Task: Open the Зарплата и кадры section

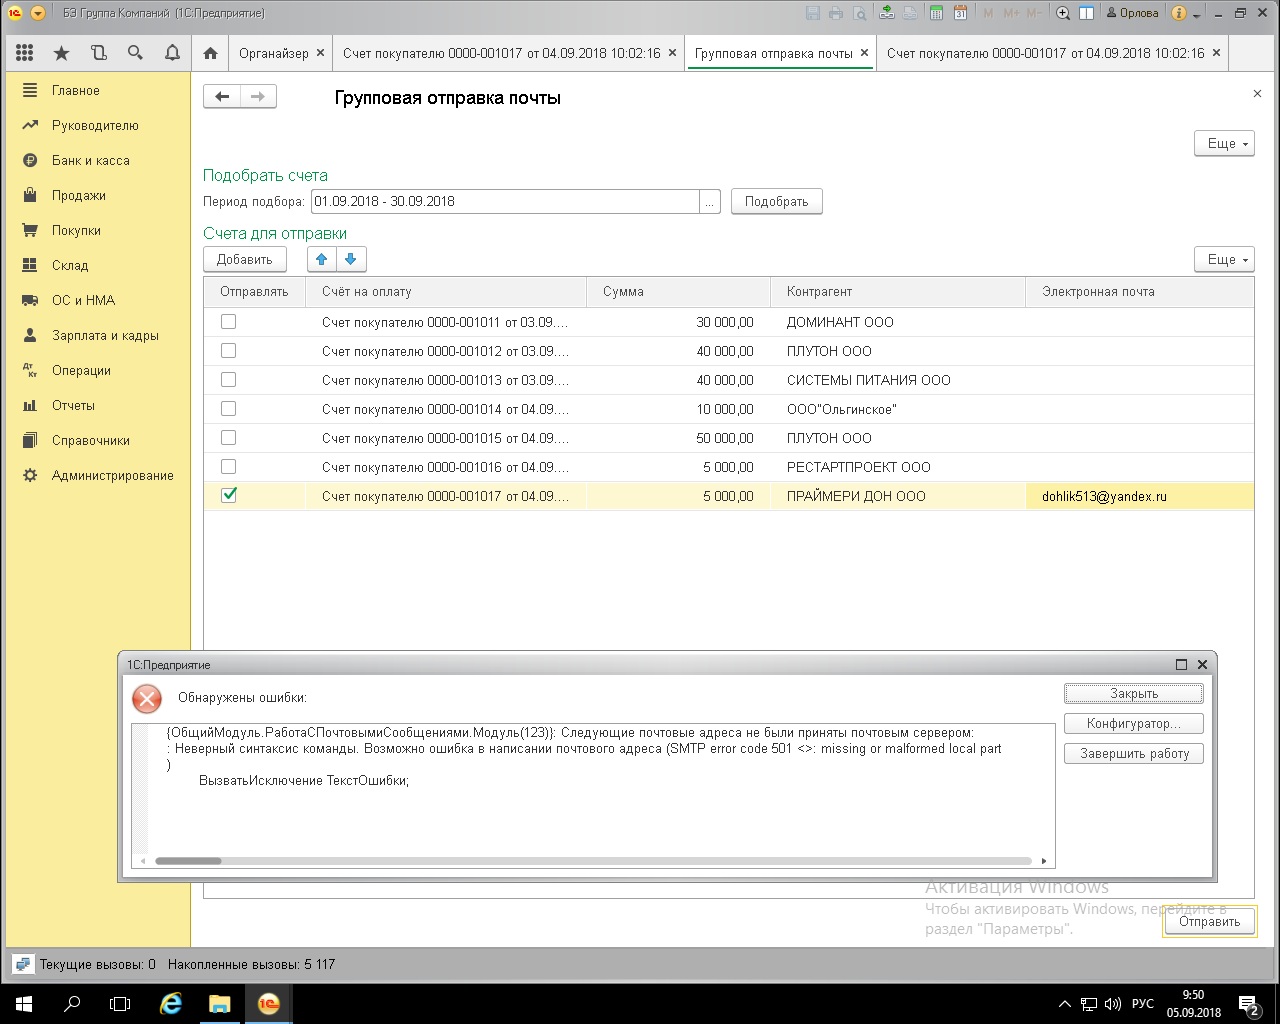Action: (x=106, y=335)
